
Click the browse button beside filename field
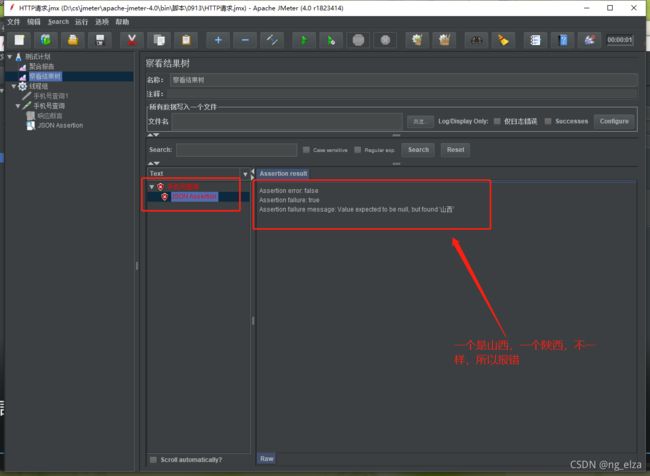pos(420,121)
